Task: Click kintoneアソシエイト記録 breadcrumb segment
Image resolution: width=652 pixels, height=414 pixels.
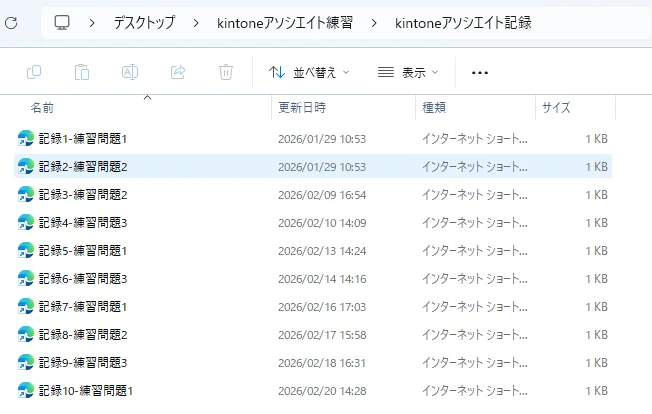Action: (x=463, y=23)
